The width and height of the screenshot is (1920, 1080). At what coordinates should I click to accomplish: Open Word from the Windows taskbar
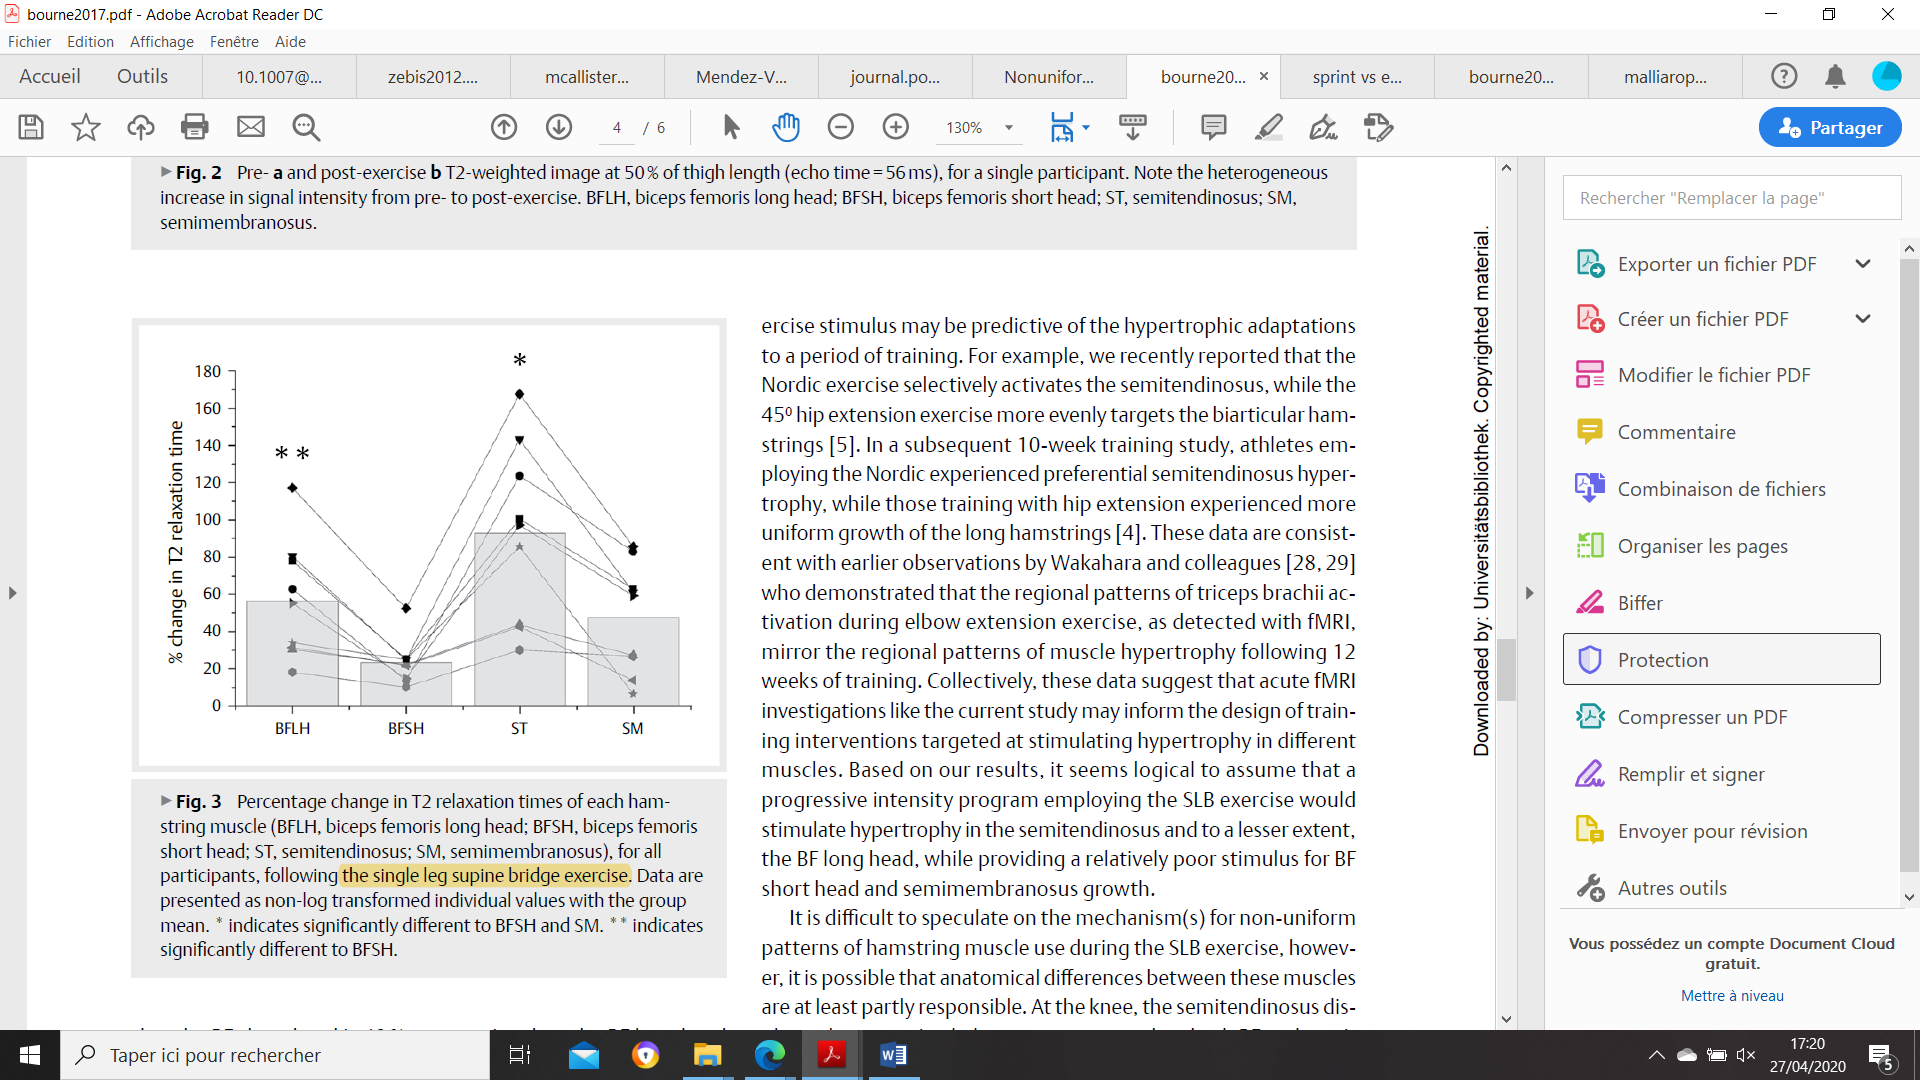coord(893,1055)
